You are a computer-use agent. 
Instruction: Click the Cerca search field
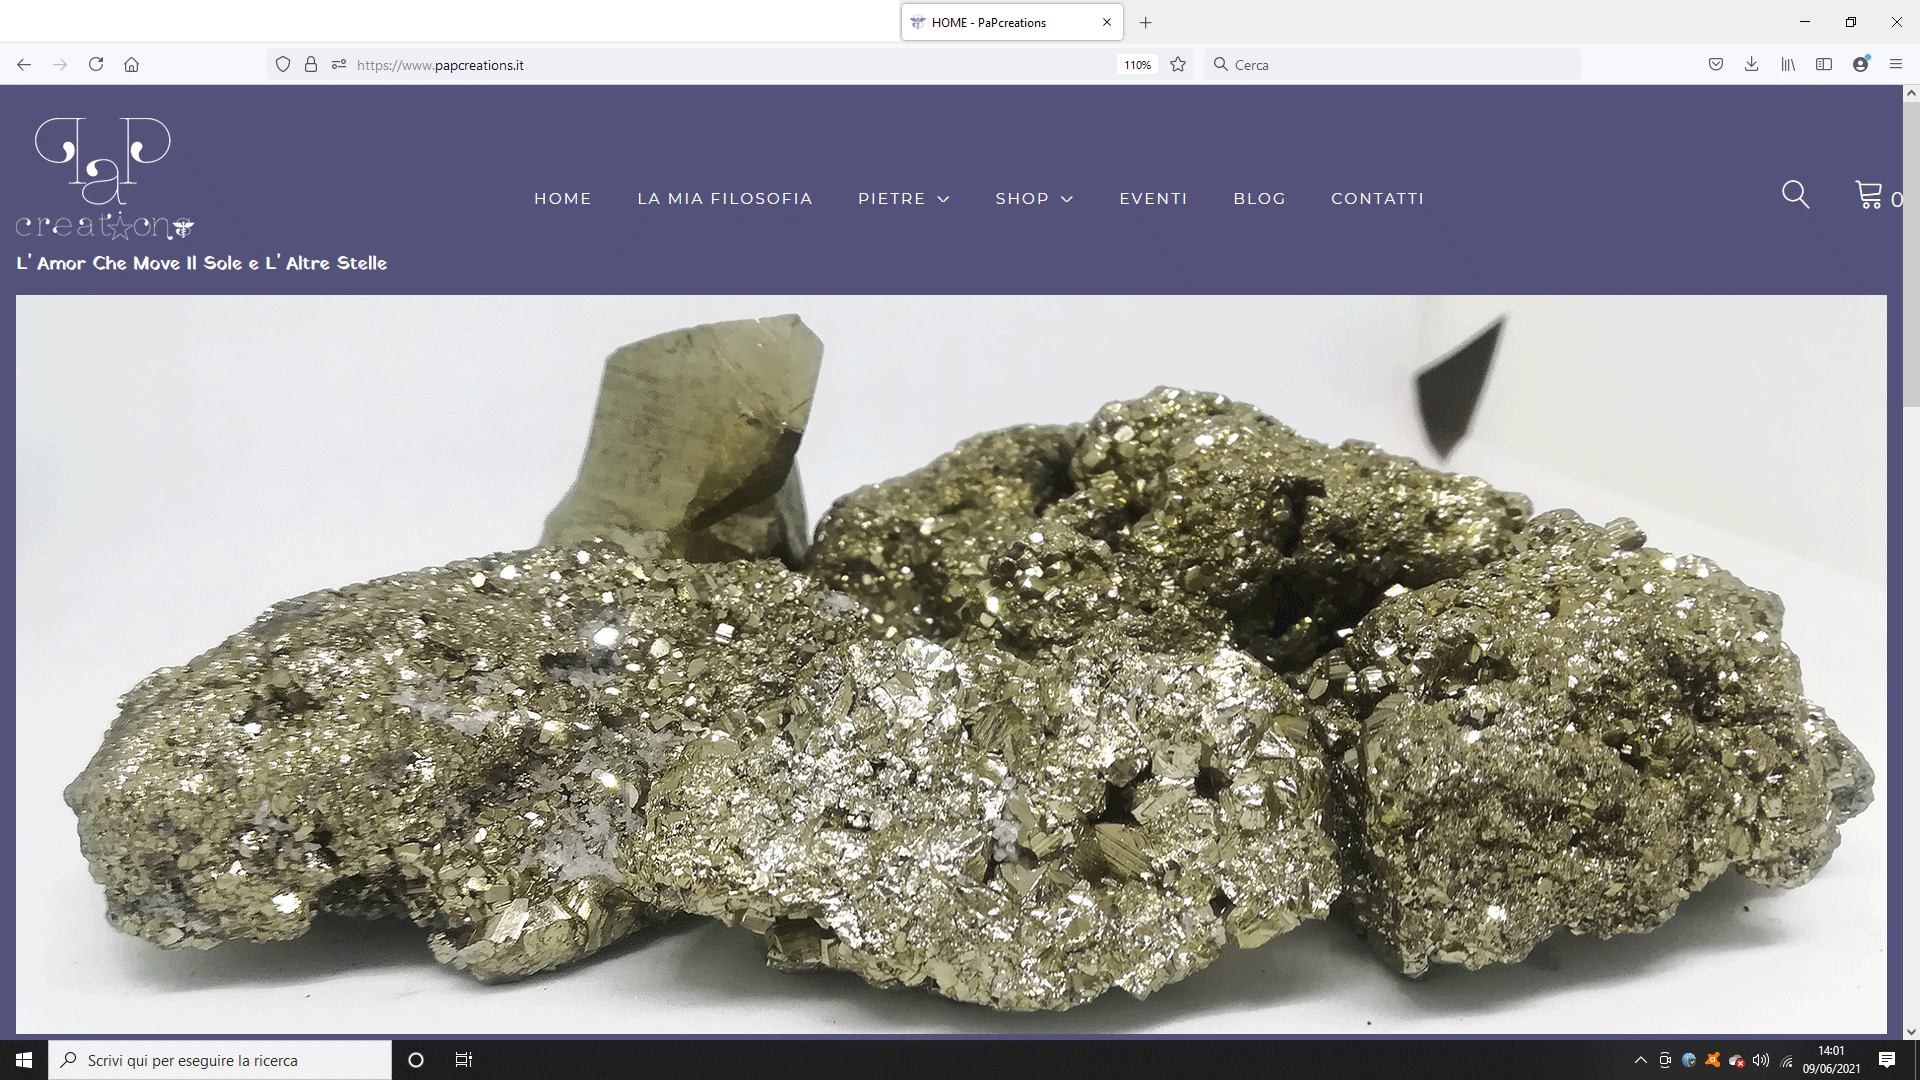[x=1393, y=65]
